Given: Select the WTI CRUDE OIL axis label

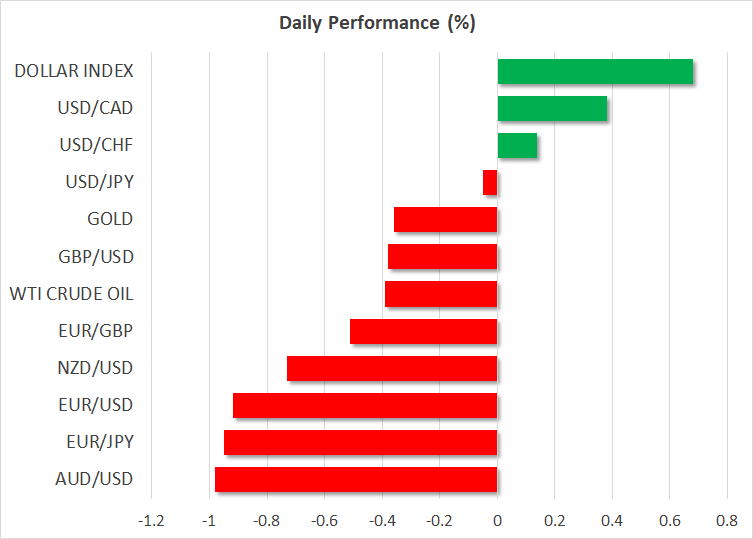Looking at the screenshot, I should point(71,294).
